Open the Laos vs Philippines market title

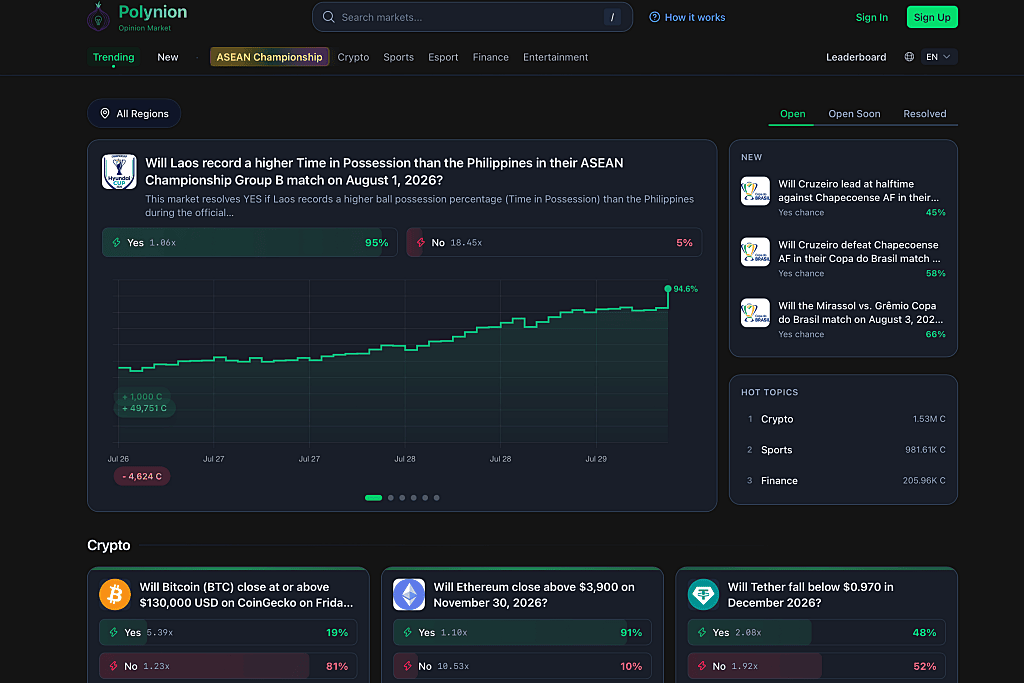click(x=384, y=171)
